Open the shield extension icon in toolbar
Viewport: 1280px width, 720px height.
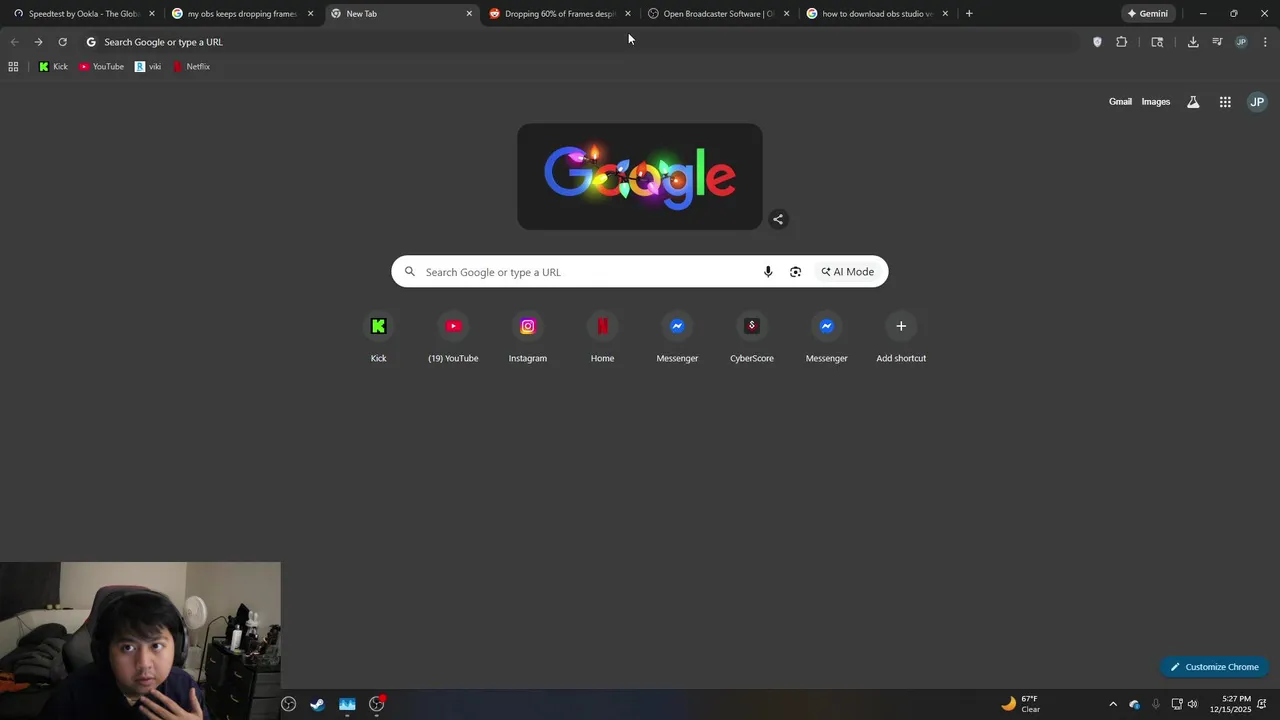pyautogui.click(x=1097, y=42)
